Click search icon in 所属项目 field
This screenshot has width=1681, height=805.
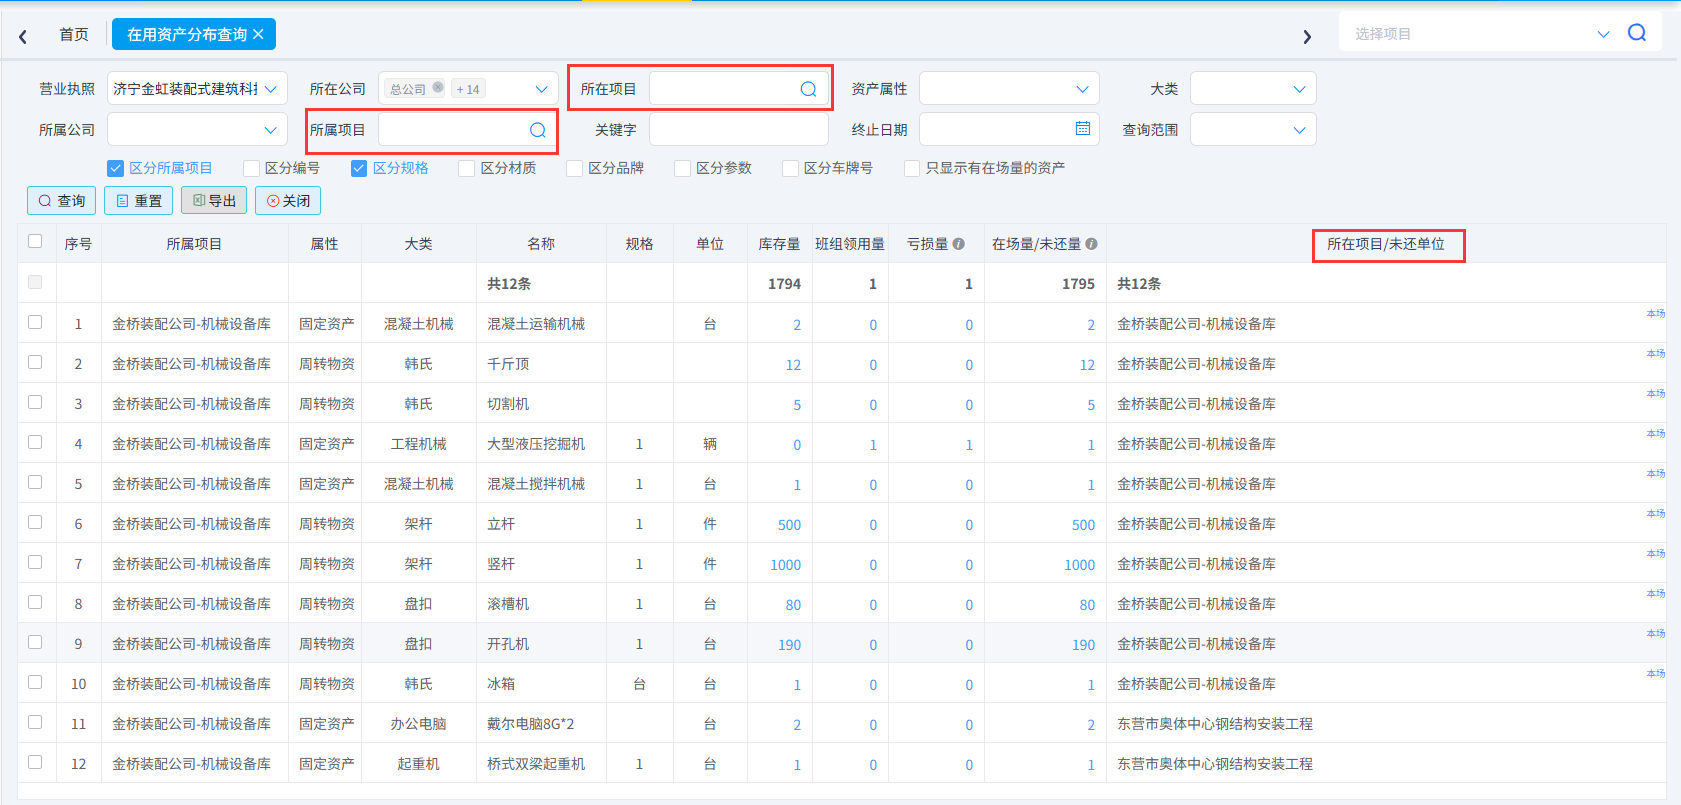(x=537, y=130)
